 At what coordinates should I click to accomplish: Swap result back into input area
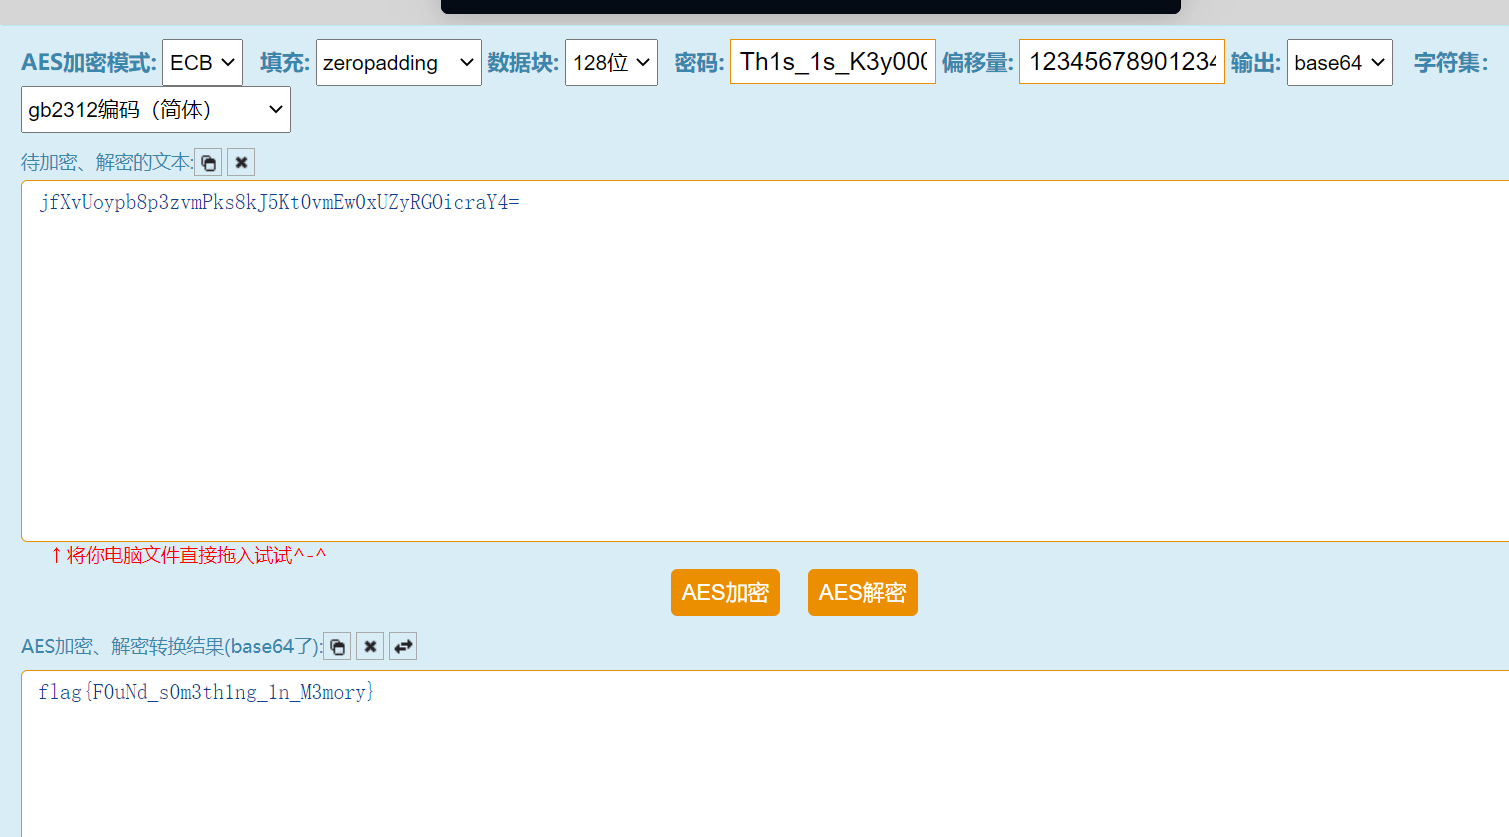[403, 646]
